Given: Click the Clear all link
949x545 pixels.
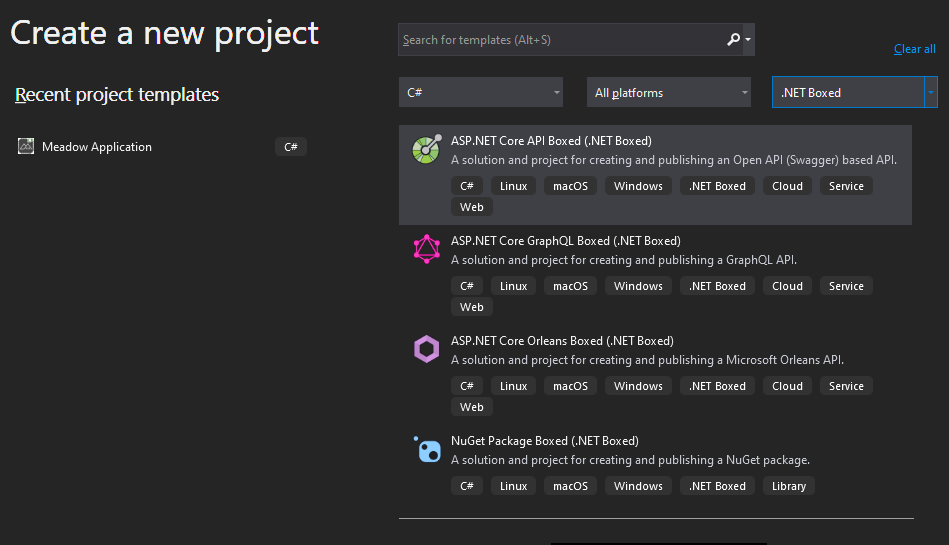Looking at the screenshot, I should (x=915, y=49).
